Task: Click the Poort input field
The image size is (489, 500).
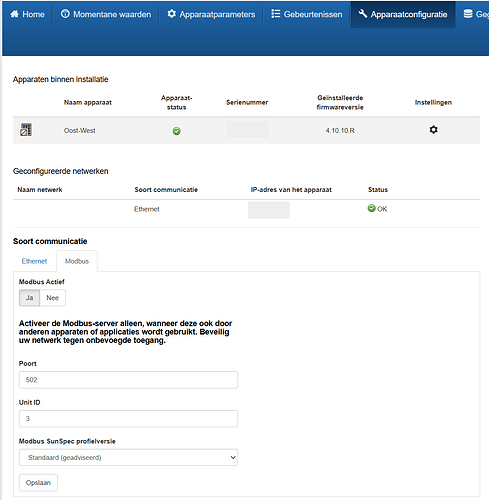Action: point(128,380)
